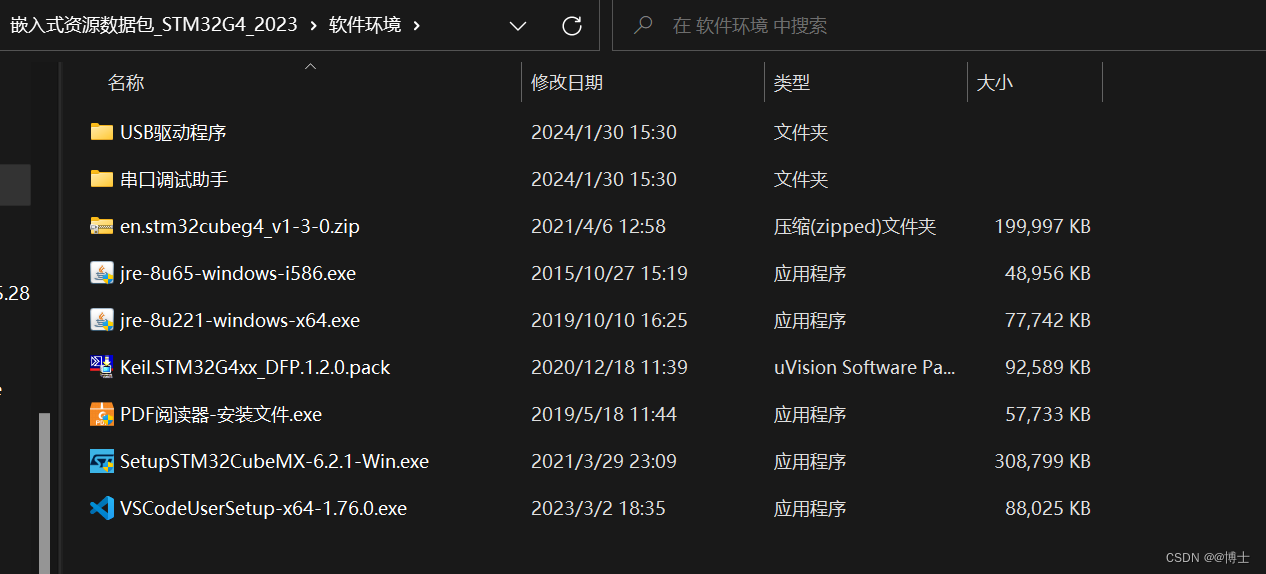Click the date 2021/4/6 12:58
Screen dimensions: 1266x574
coord(598,226)
